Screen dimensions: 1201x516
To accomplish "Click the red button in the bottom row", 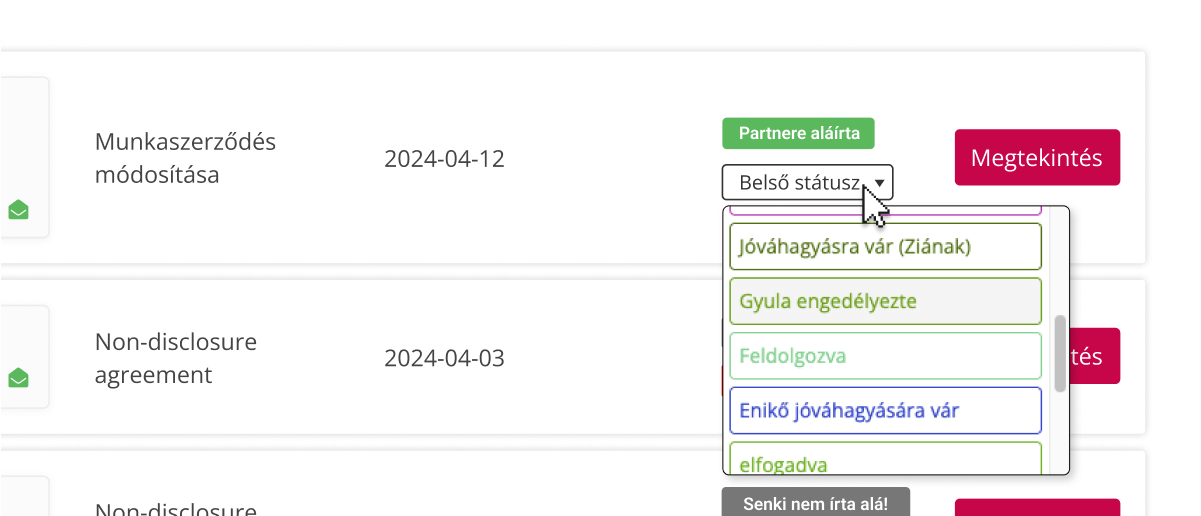I will [x=1037, y=508].
